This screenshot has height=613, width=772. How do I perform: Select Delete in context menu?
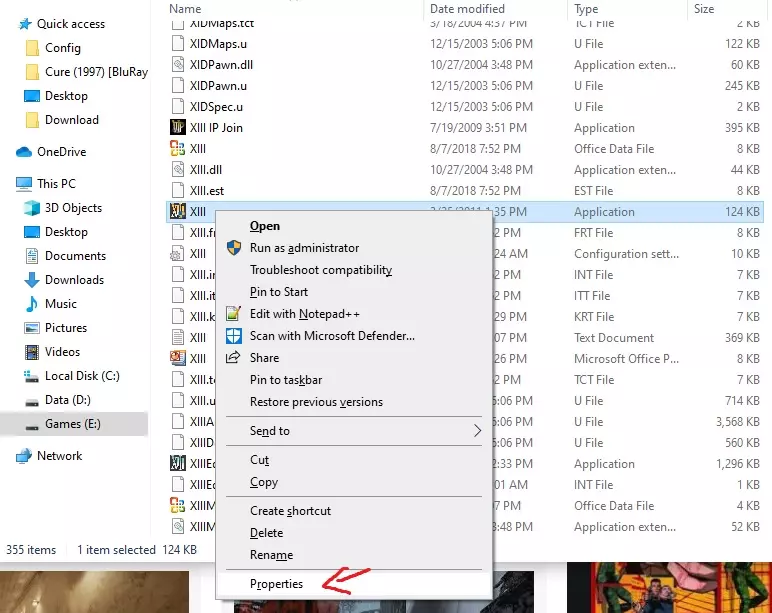[266, 533]
